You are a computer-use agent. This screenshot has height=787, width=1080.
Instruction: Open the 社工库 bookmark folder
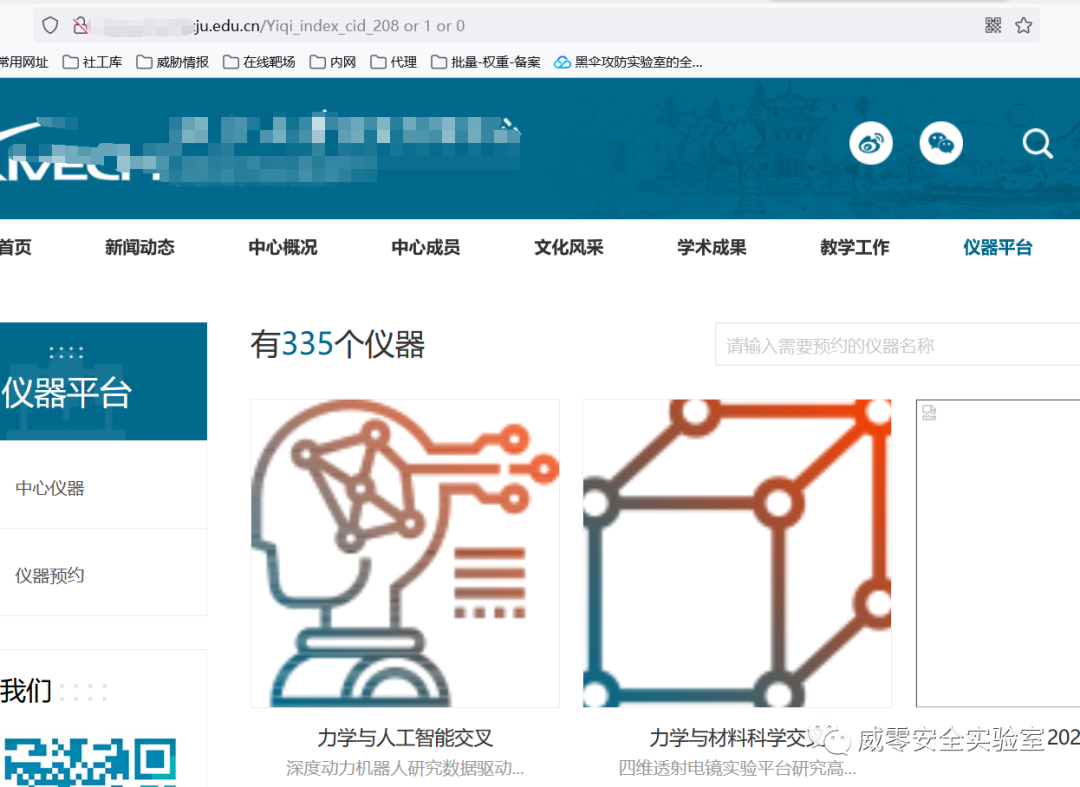pyautogui.click(x=92, y=62)
